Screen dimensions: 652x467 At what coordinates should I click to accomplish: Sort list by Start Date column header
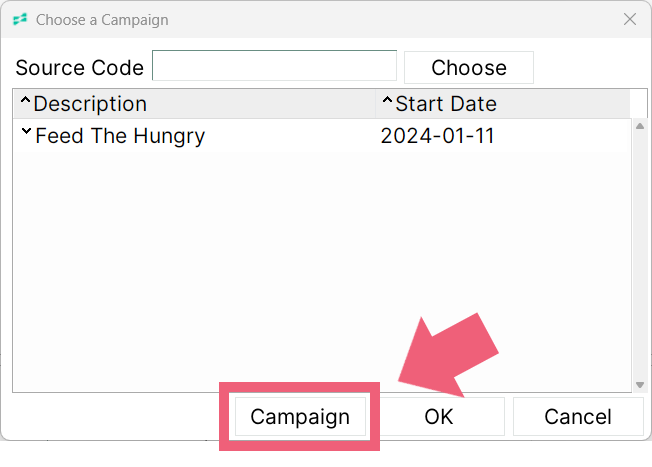(x=446, y=104)
